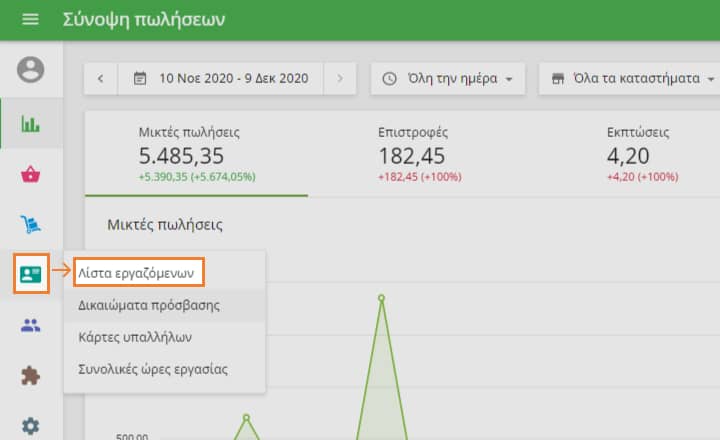The image size is (720, 440).
Task: Expand the Όλα τα καταστήματα dropdown
Action: pos(630,79)
